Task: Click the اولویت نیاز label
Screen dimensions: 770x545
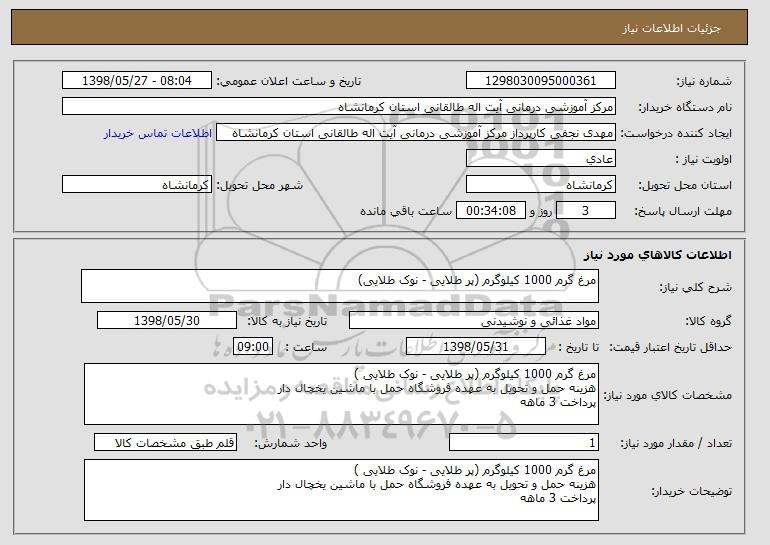Action: pos(703,159)
